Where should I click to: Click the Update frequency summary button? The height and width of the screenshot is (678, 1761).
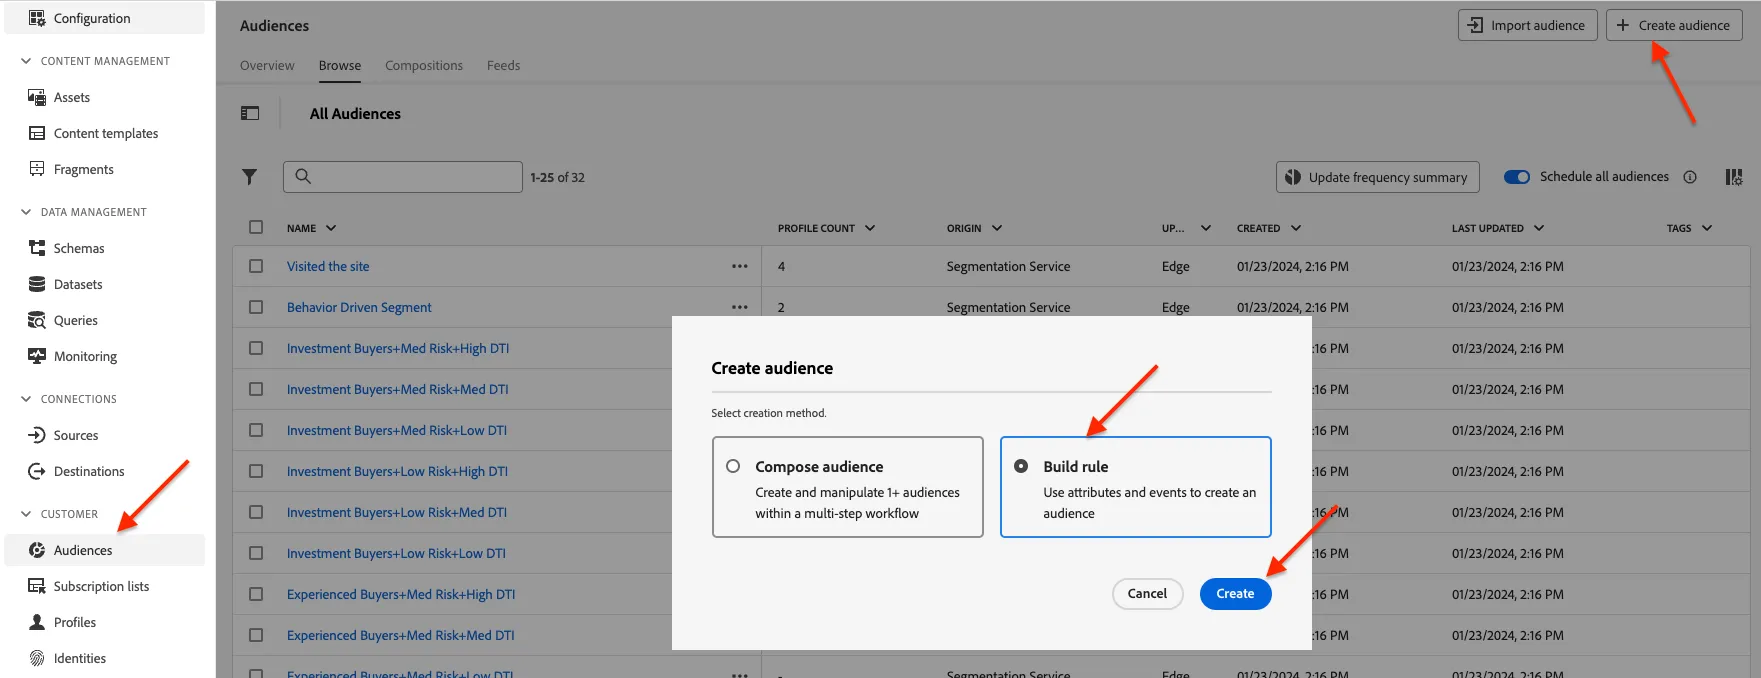(x=1377, y=177)
